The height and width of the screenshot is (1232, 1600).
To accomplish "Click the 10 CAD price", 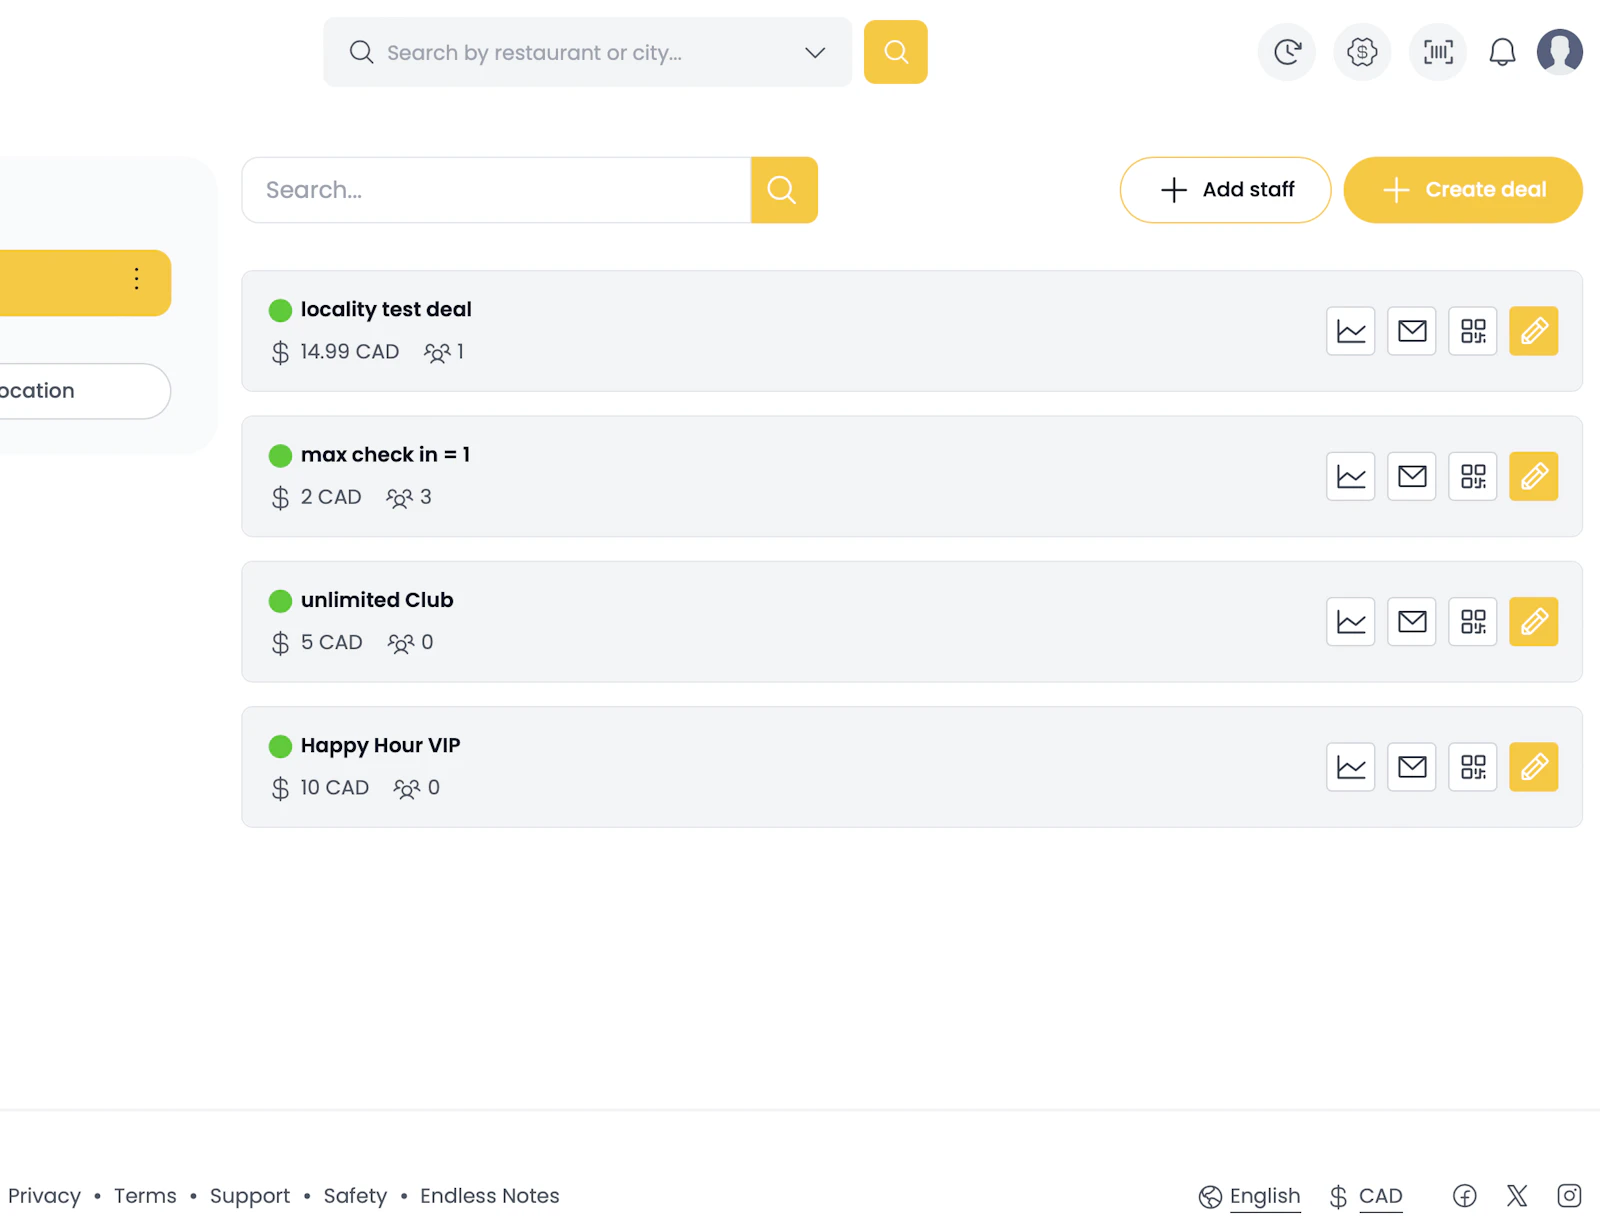I will tap(334, 788).
